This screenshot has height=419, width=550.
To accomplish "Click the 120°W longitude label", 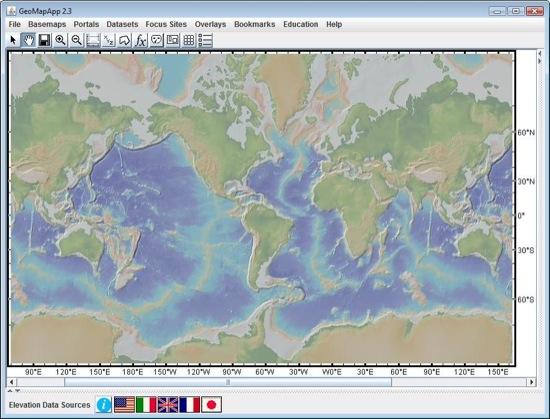I will (199, 372).
